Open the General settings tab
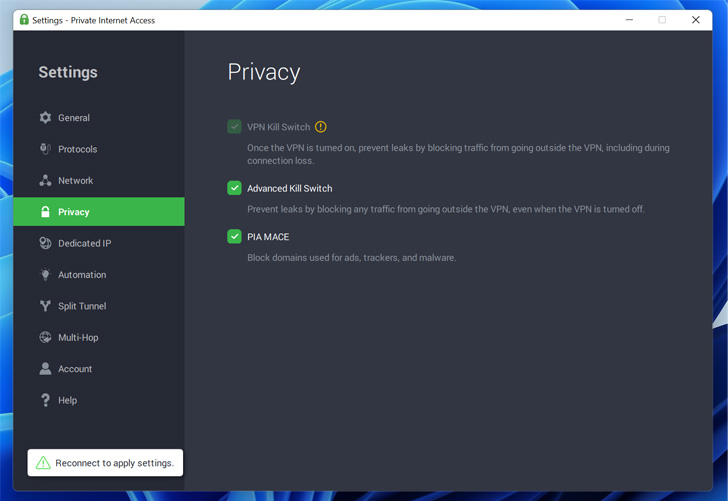The height and width of the screenshot is (501, 728). [x=99, y=117]
